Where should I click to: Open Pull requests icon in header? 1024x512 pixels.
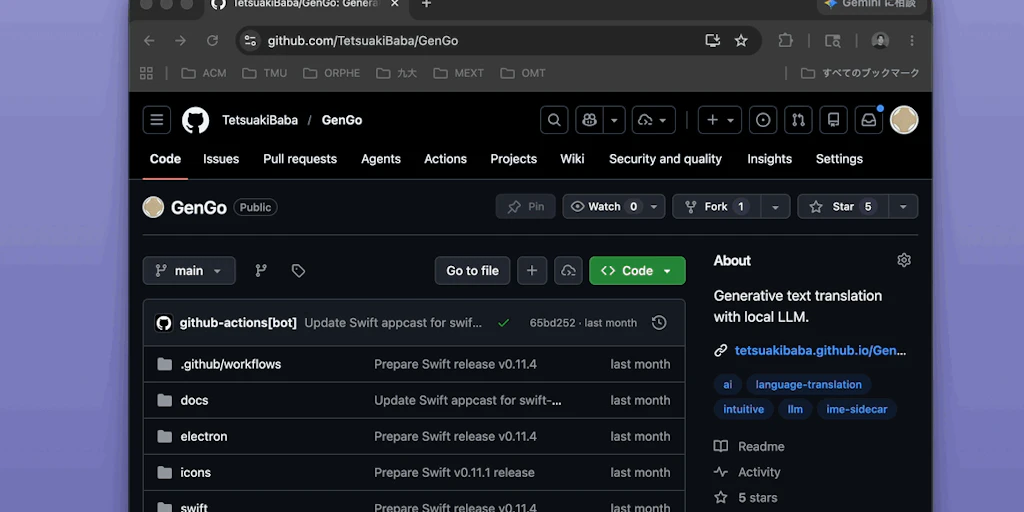click(798, 120)
